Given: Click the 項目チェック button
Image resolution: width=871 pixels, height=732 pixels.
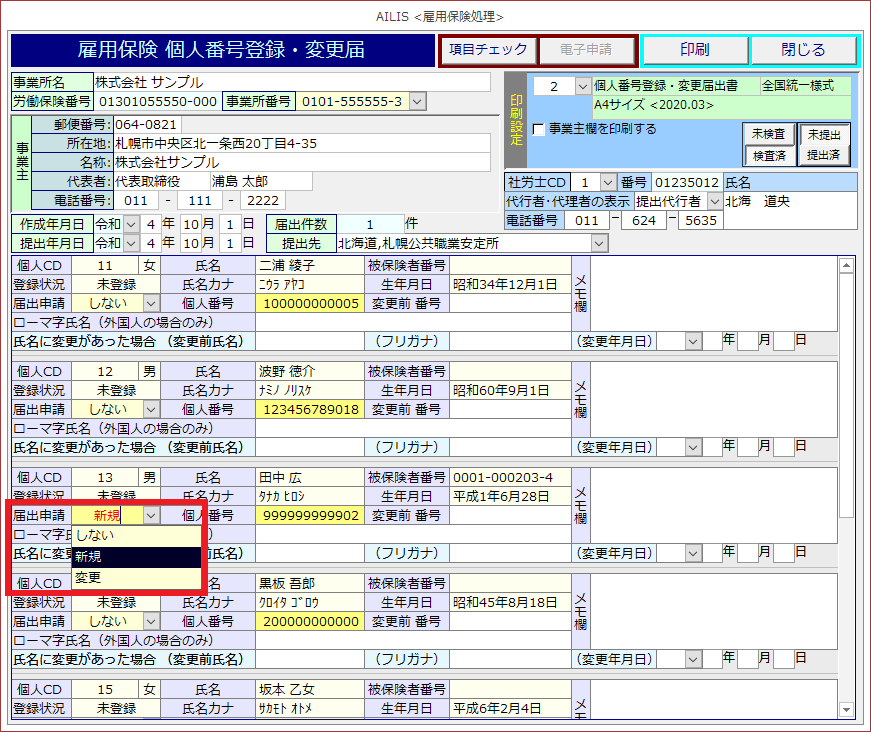Looking at the screenshot, I should [x=488, y=50].
